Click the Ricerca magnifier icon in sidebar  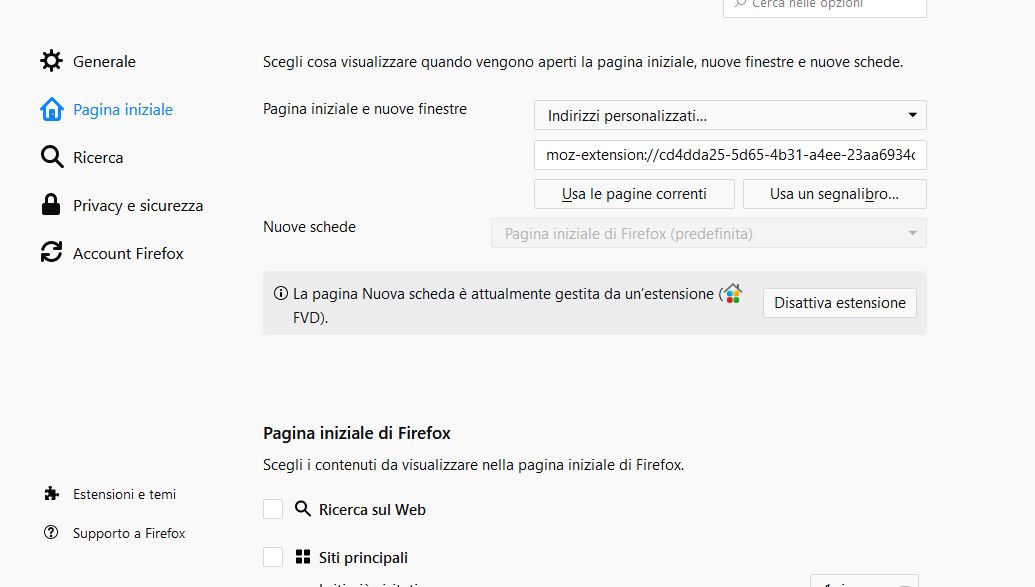pyautogui.click(x=51, y=157)
